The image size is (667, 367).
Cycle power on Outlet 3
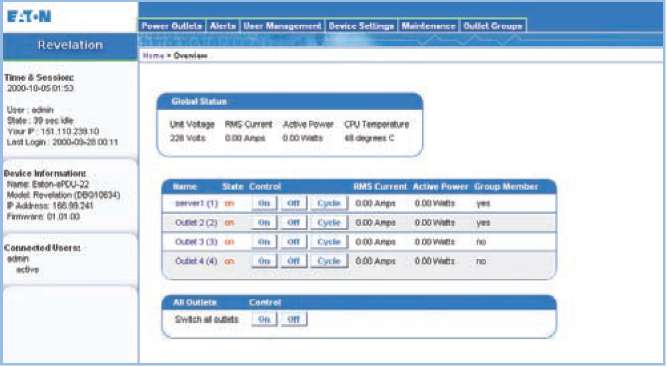[329, 242]
